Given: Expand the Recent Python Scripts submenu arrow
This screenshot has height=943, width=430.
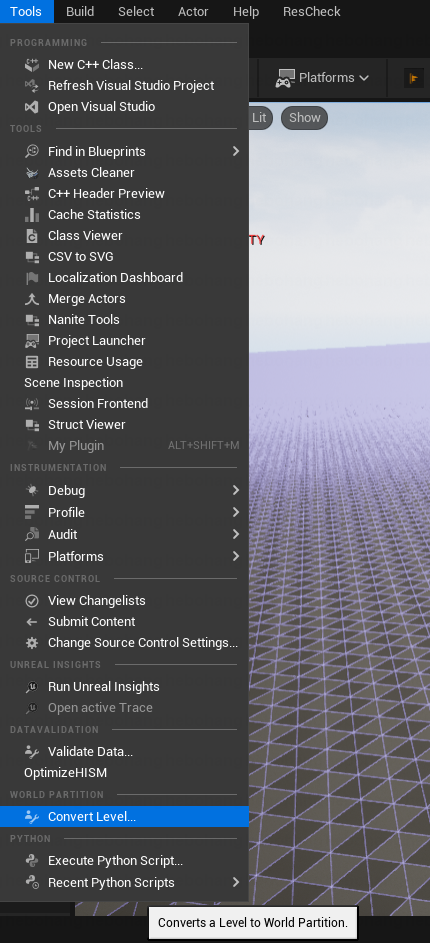Looking at the screenshot, I should [x=236, y=882].
